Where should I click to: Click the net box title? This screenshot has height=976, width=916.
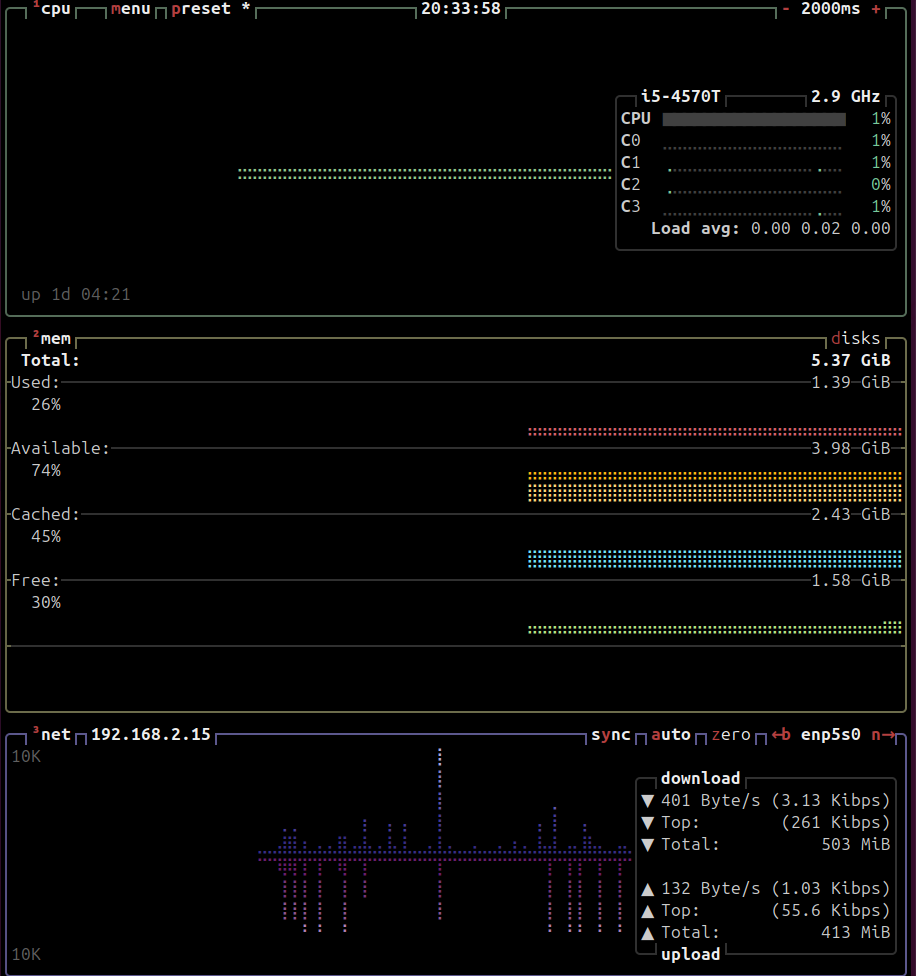[55, 735]
